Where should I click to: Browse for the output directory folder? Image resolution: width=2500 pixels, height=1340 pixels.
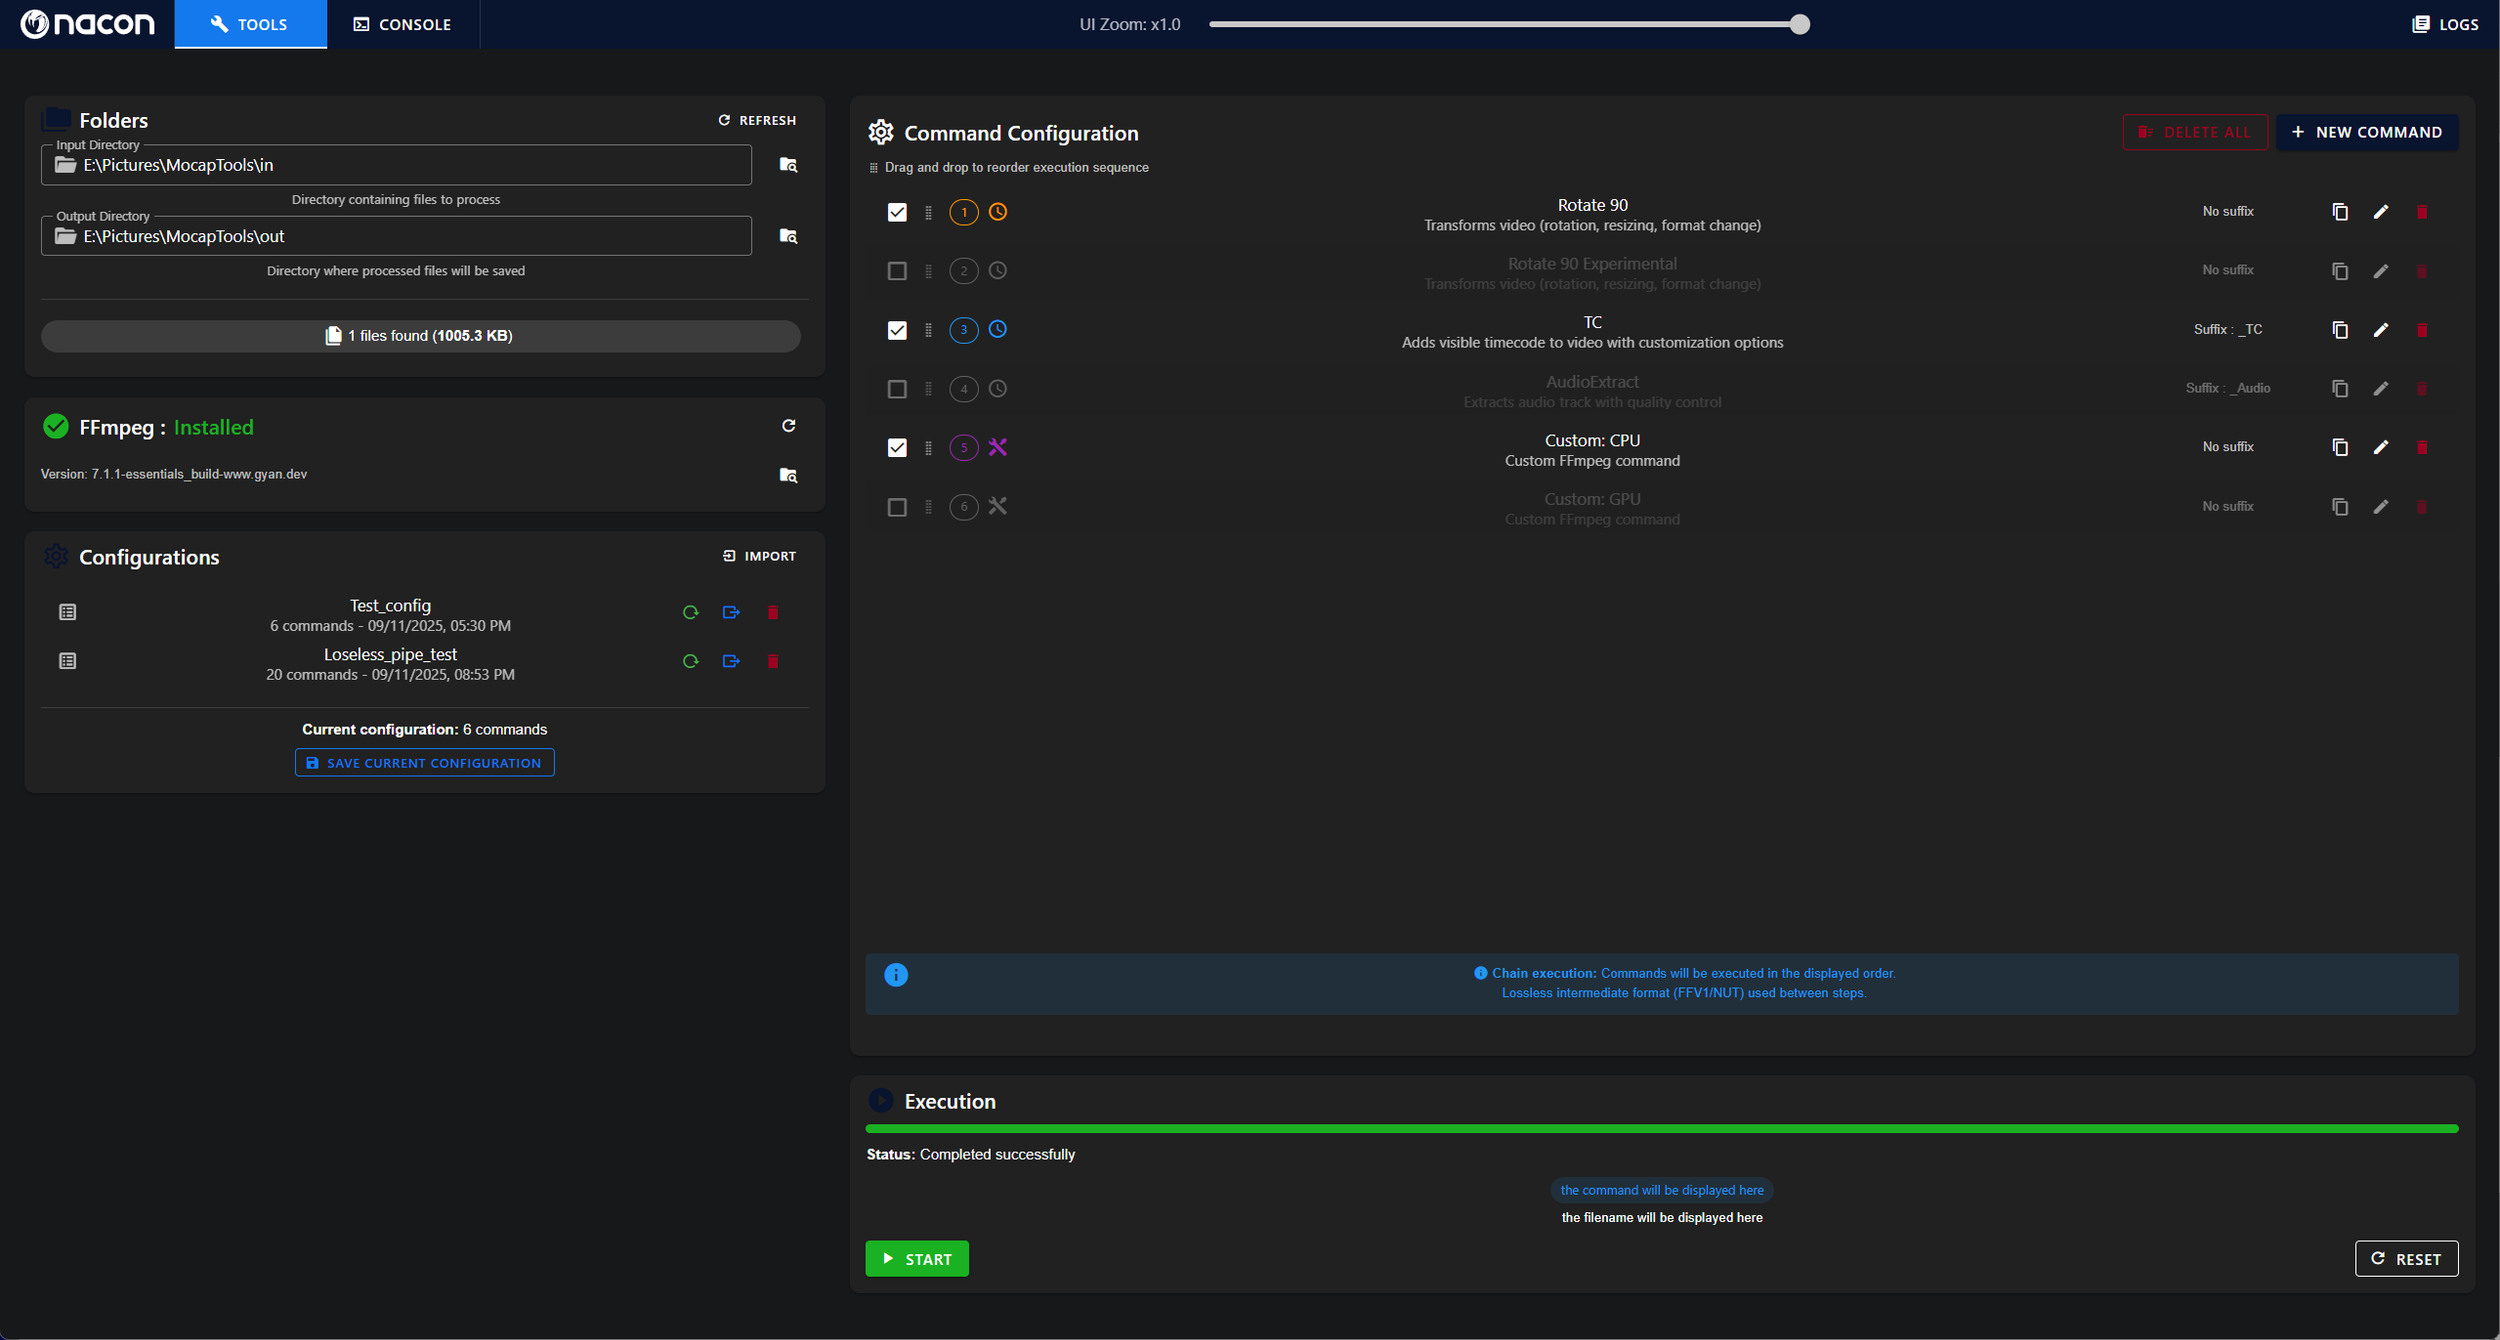click(x=788, y=236)
